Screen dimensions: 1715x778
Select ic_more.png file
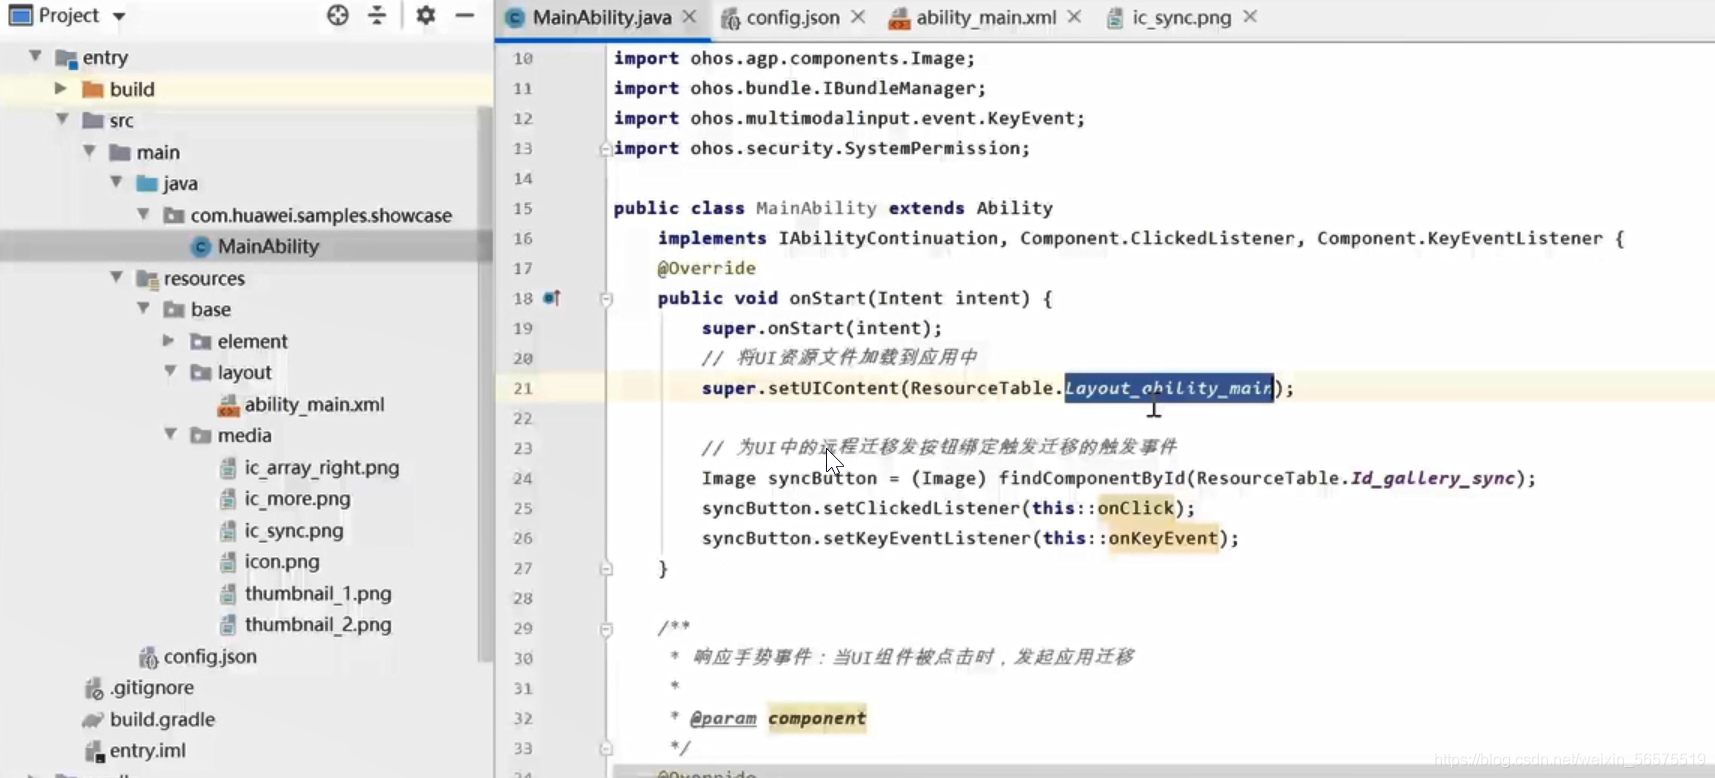coord(297,498)
